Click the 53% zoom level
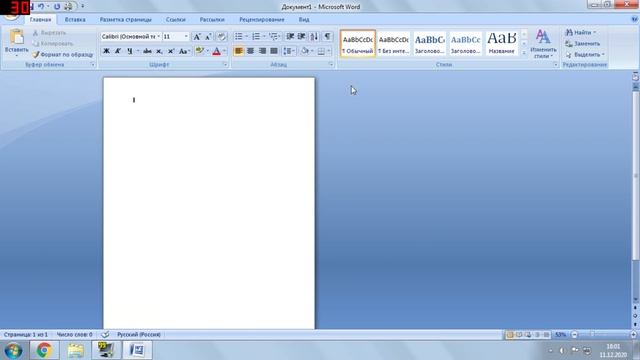Viewport: 640px width, 360px height. (x=561, y=334)
